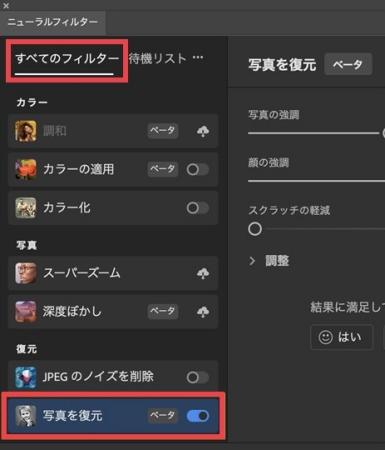
Task: Click the はい satisfaction button
Action: tap(341, 337)
